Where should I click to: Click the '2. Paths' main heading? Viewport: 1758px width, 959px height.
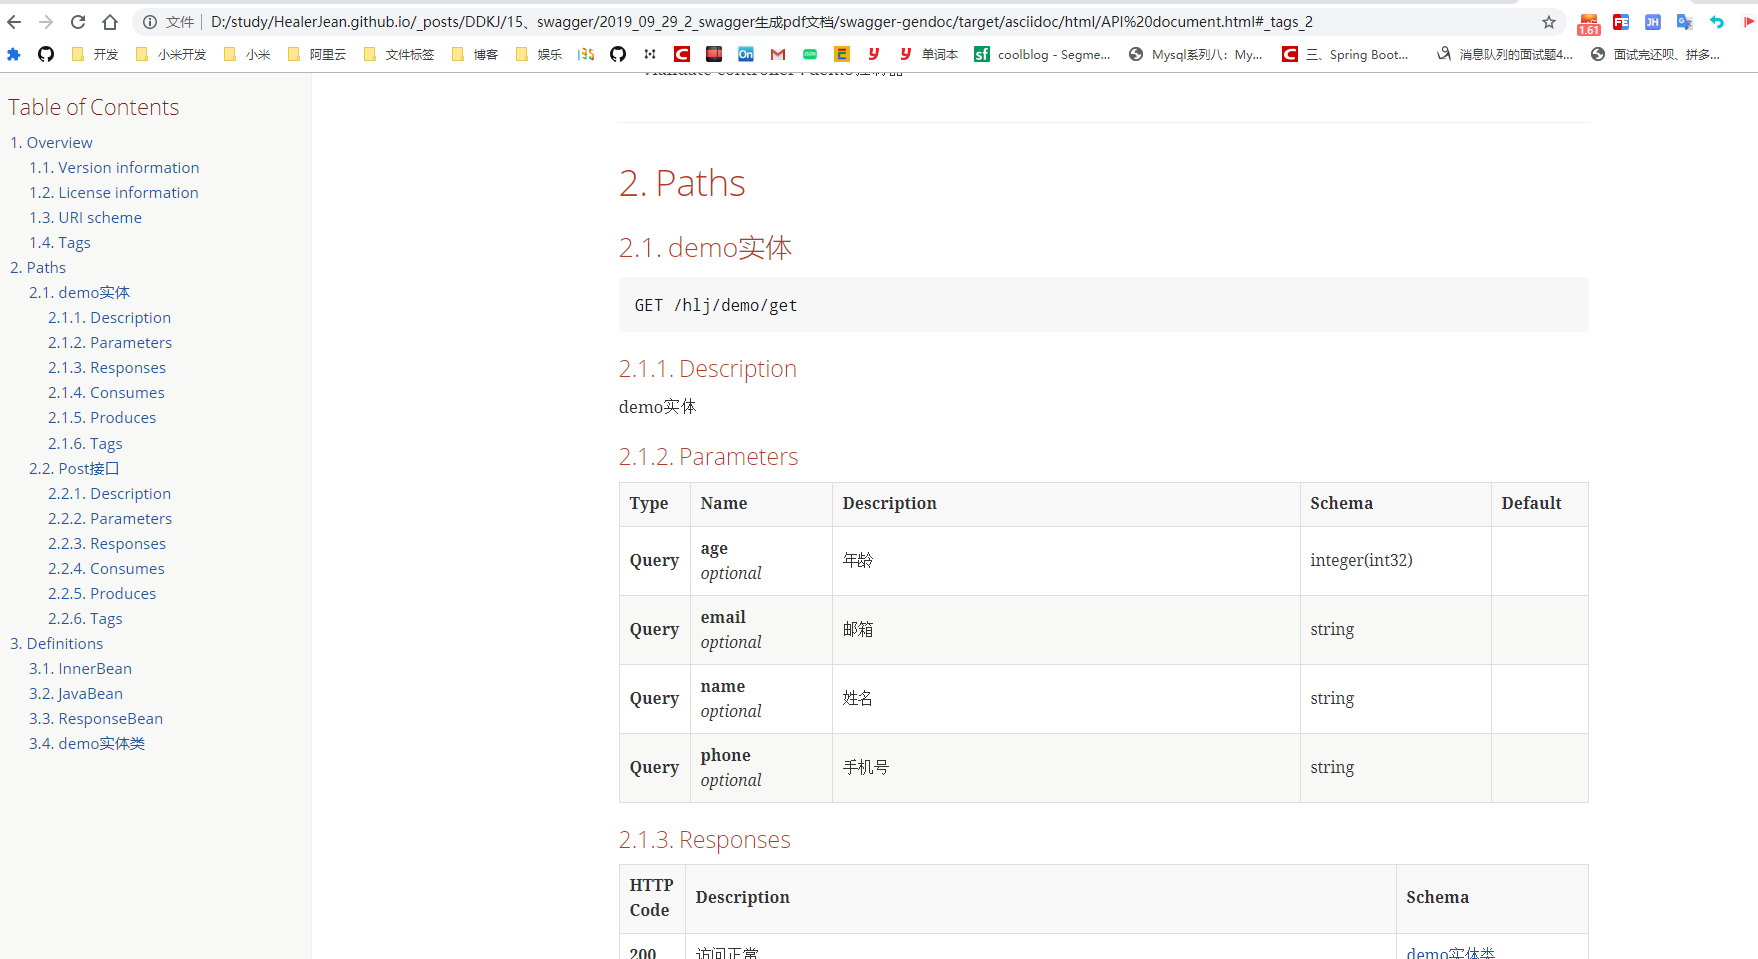(682, 184)
